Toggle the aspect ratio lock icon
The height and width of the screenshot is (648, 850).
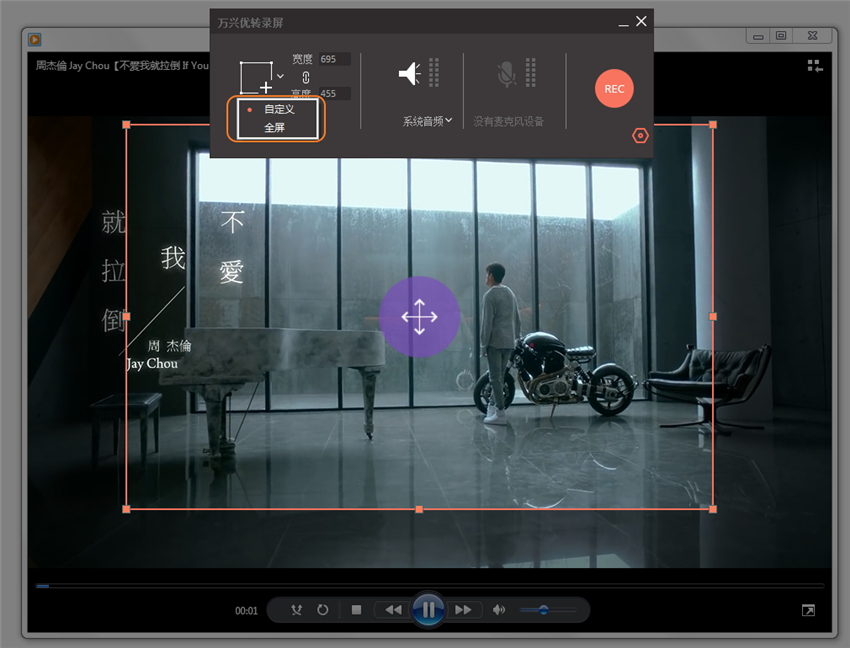(306, 77)
